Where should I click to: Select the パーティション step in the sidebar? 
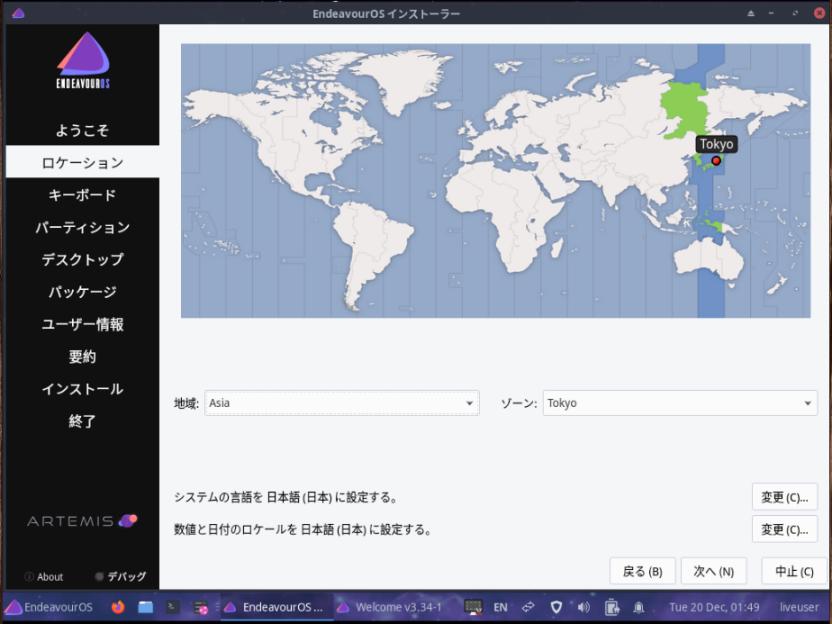[x=82, y=227]
